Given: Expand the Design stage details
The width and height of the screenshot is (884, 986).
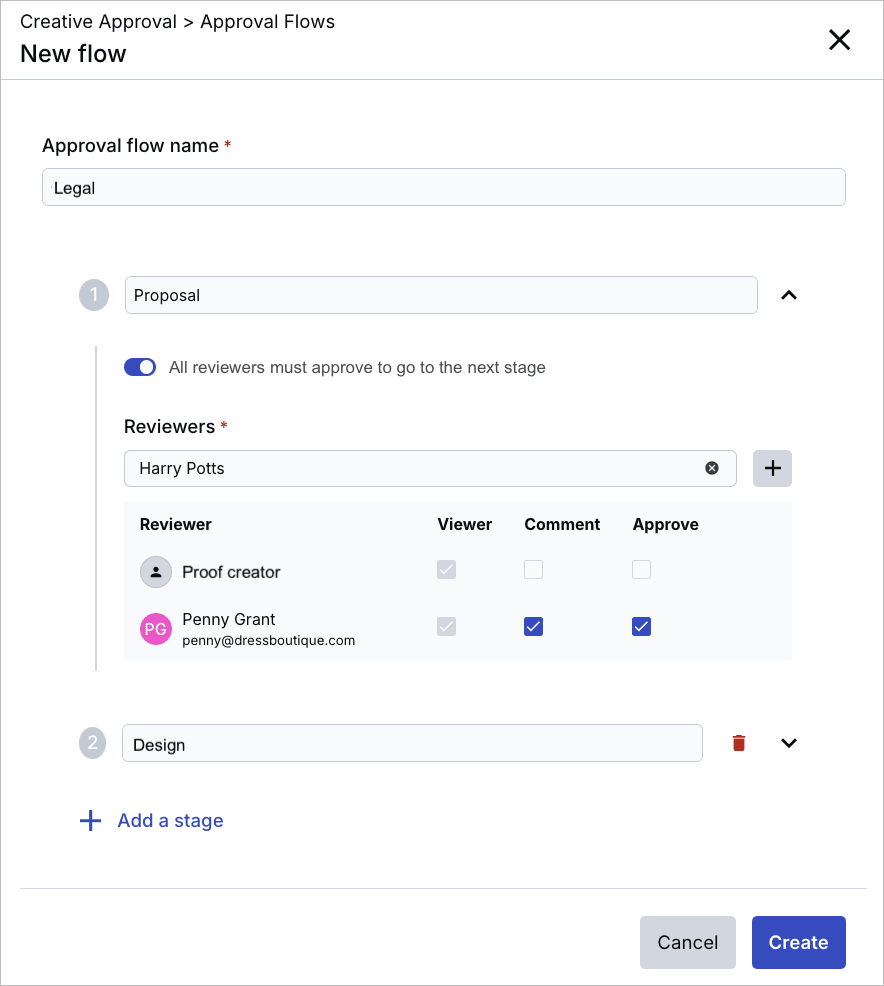Looking at the screenshot, I should [789, 743].
